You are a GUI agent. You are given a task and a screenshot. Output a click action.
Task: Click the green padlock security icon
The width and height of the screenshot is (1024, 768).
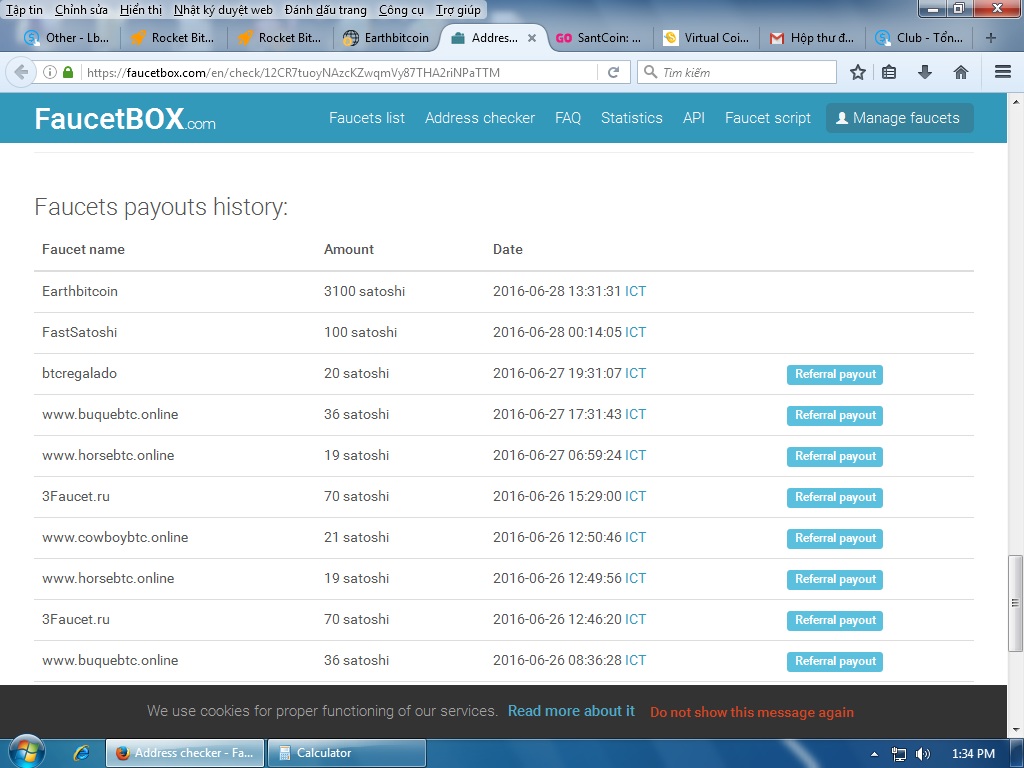point(68,72)
